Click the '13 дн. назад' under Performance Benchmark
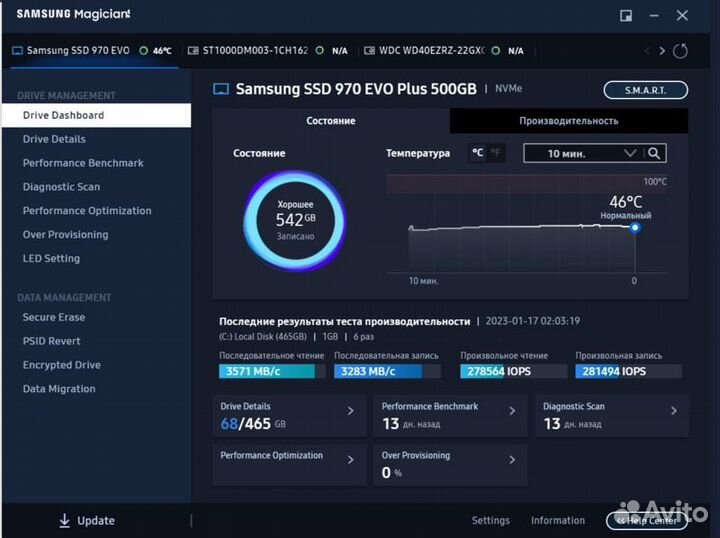The image size is (720, 538). [x=411, y=424]
